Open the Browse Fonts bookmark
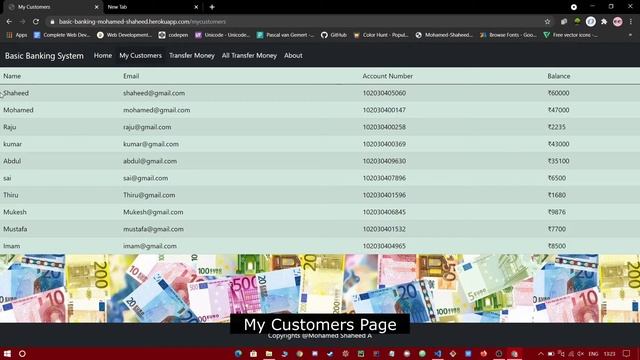640x360 pixels. pyautogui.click(x=509, y=35)
